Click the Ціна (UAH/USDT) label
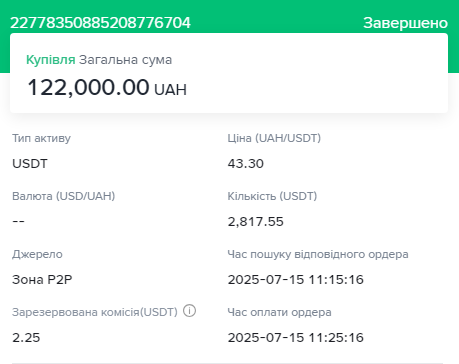Image resolution: width=459 pixels, height=364 pixels. pos(274,138)
